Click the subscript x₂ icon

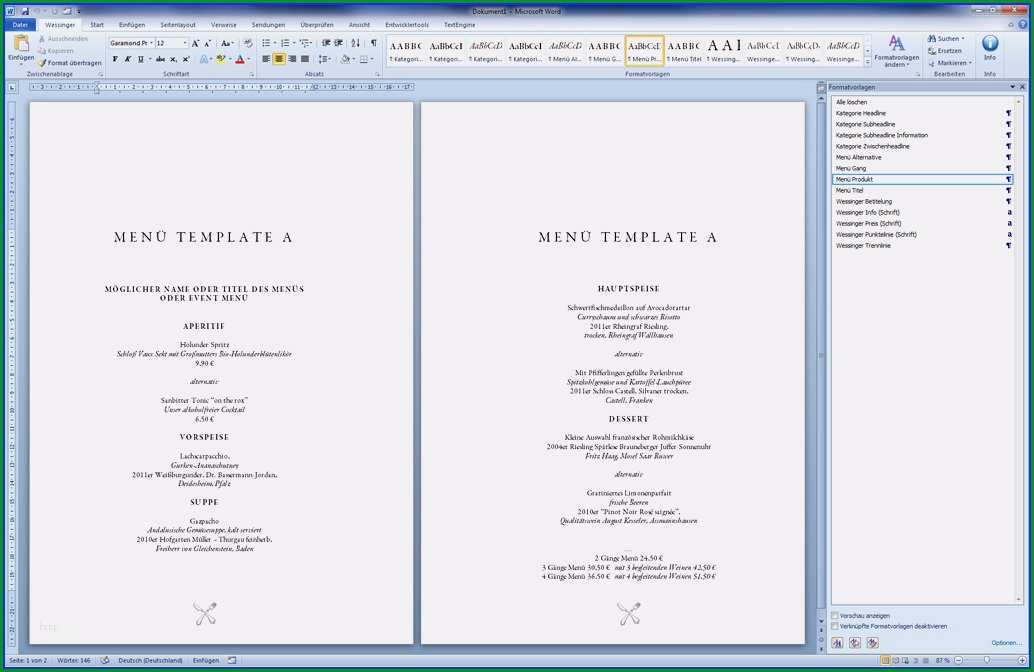173,59
